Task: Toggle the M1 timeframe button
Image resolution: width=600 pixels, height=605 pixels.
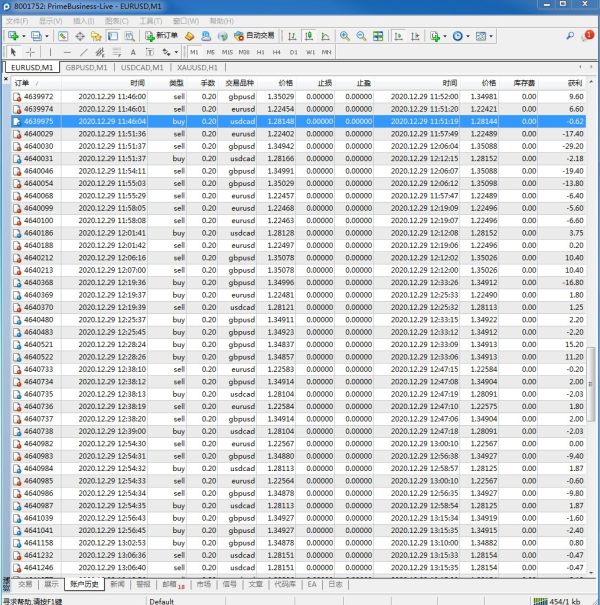Action: 195,51
